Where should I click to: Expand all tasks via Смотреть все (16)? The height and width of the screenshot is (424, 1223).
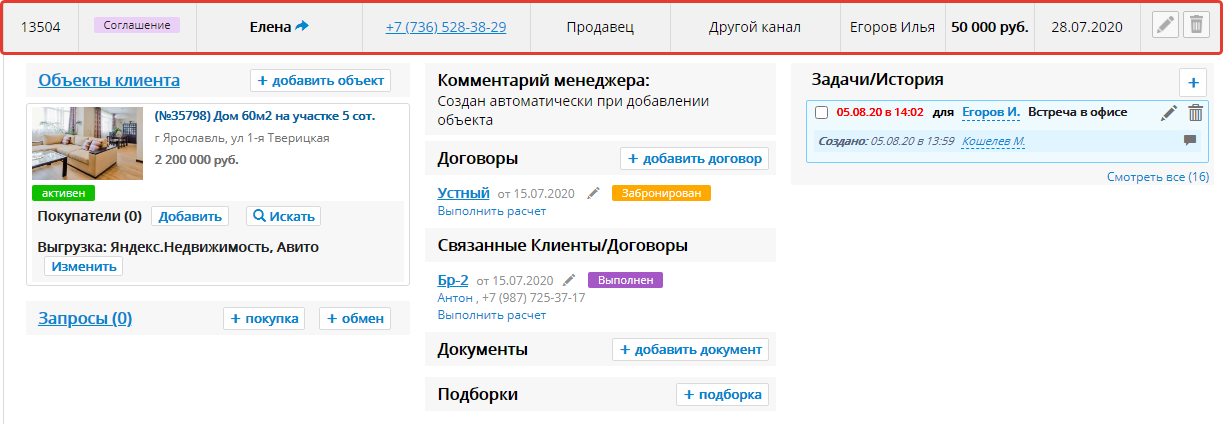click(x=1157, y=177)
